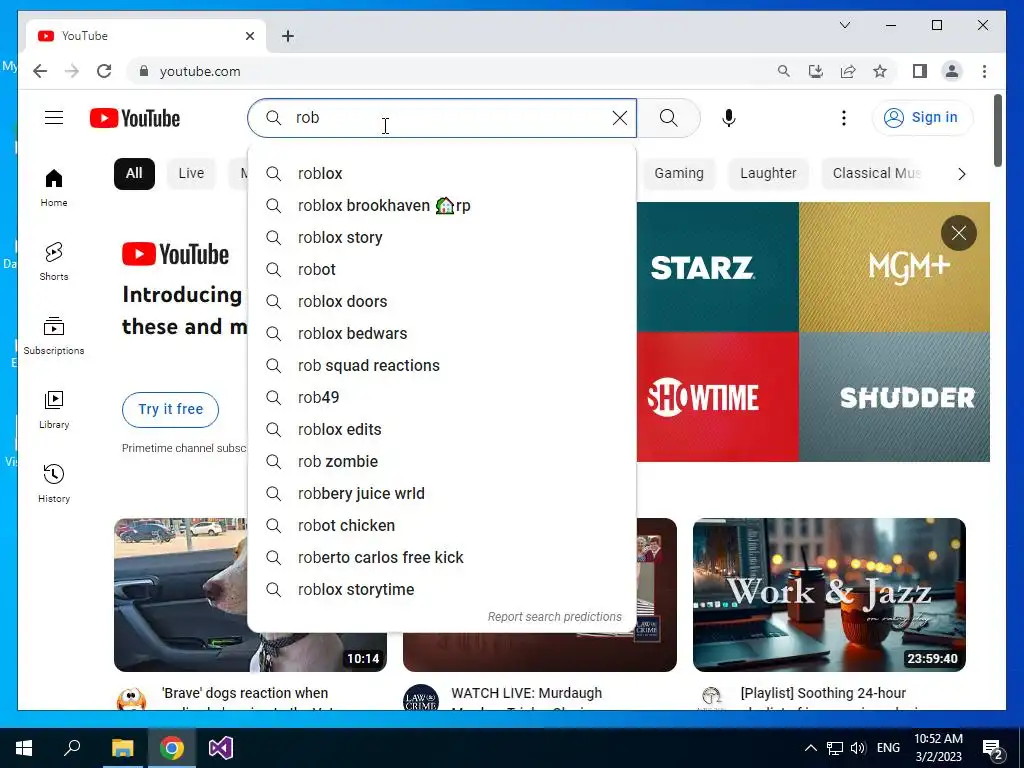This screenshot has height=768, width=1024.
Task: Choose the 'roblox brookhaven rp' suggestion
Action: pos(442,206)
